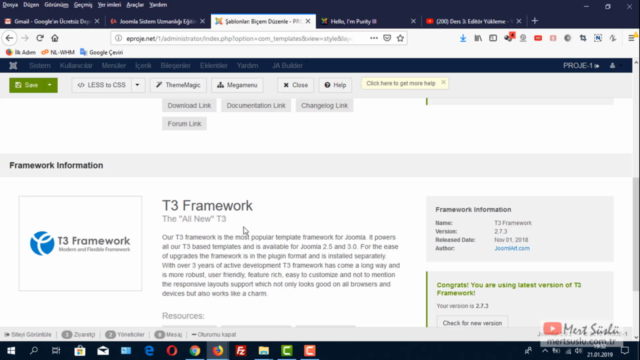
Task: Open Microsoft Store from taskbar
Action: pyautogui.click(x=80, y=351)
